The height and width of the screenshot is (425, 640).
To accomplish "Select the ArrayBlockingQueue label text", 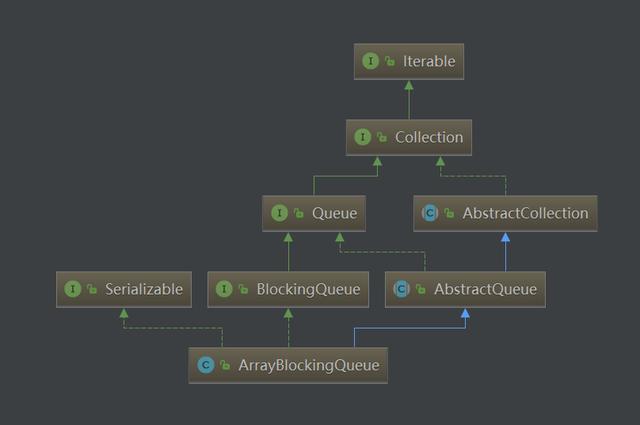I will point(308,366).
